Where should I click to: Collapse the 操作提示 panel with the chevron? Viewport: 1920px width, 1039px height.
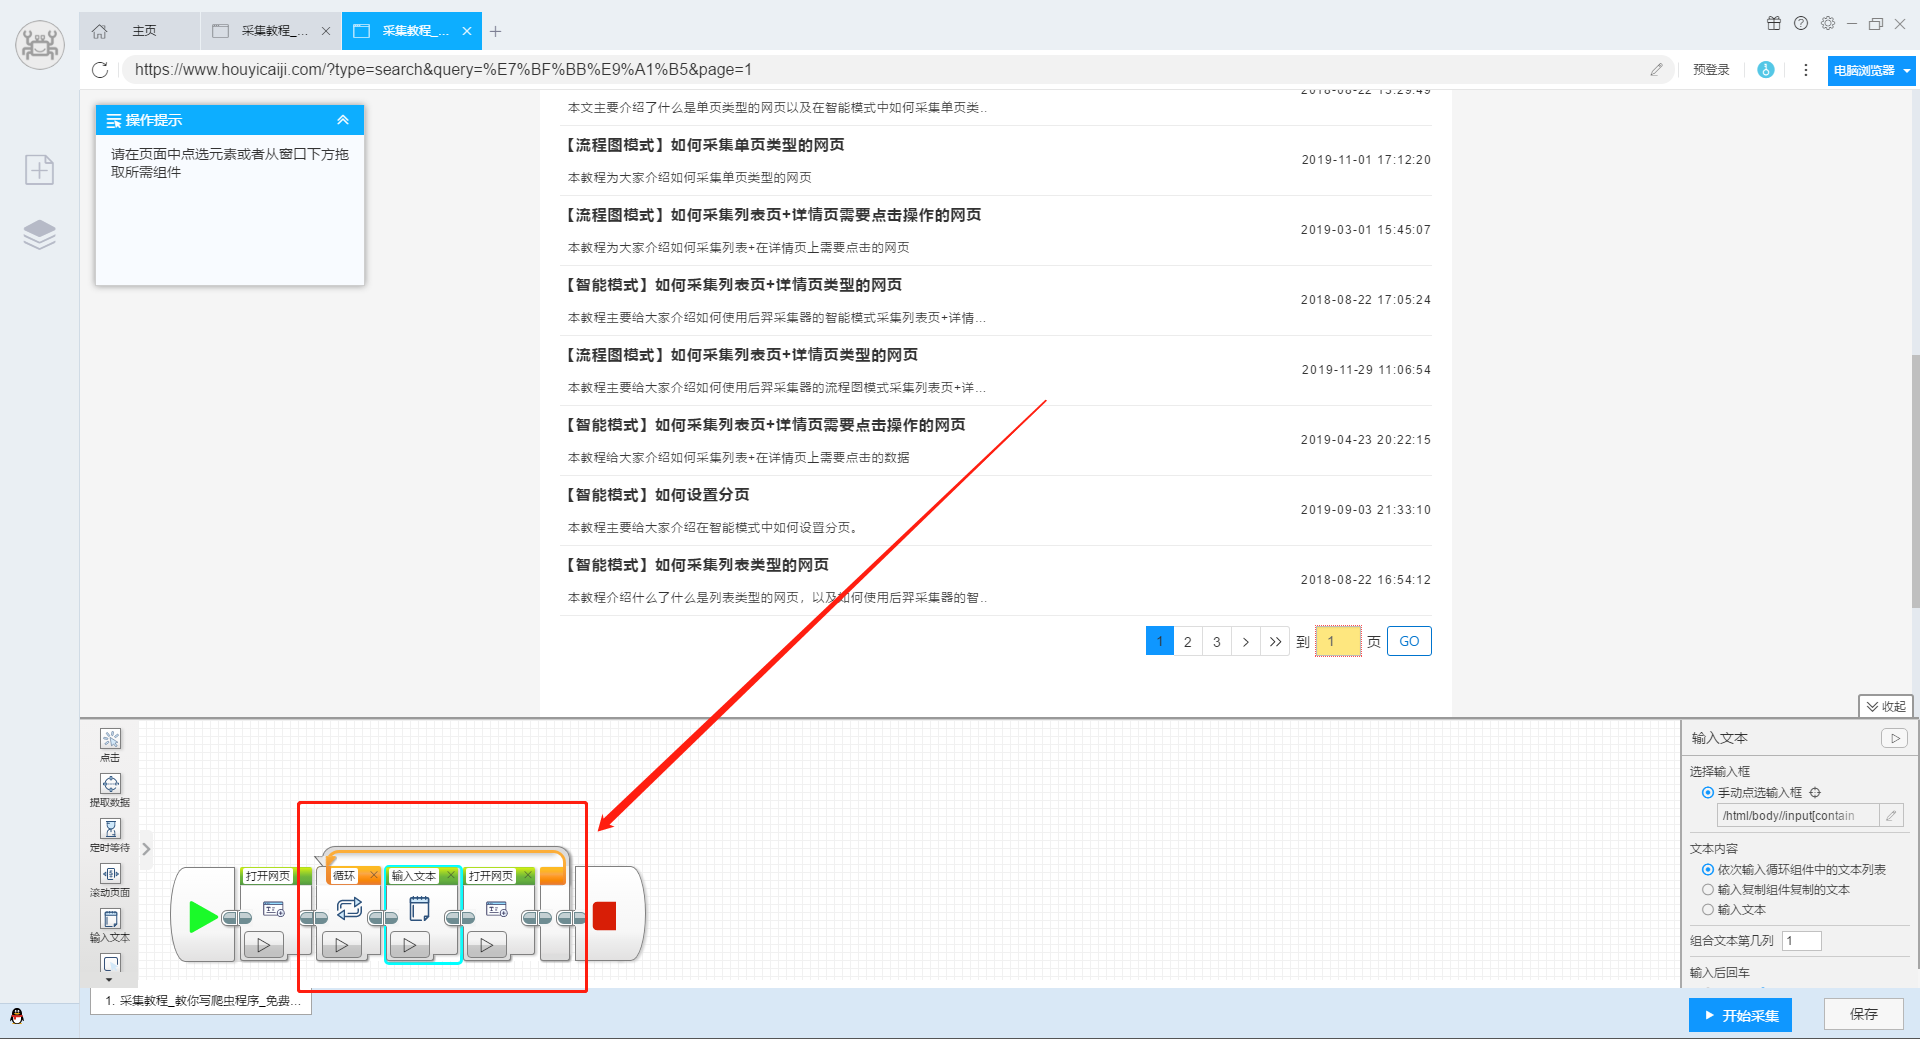(x=343, y=120)
